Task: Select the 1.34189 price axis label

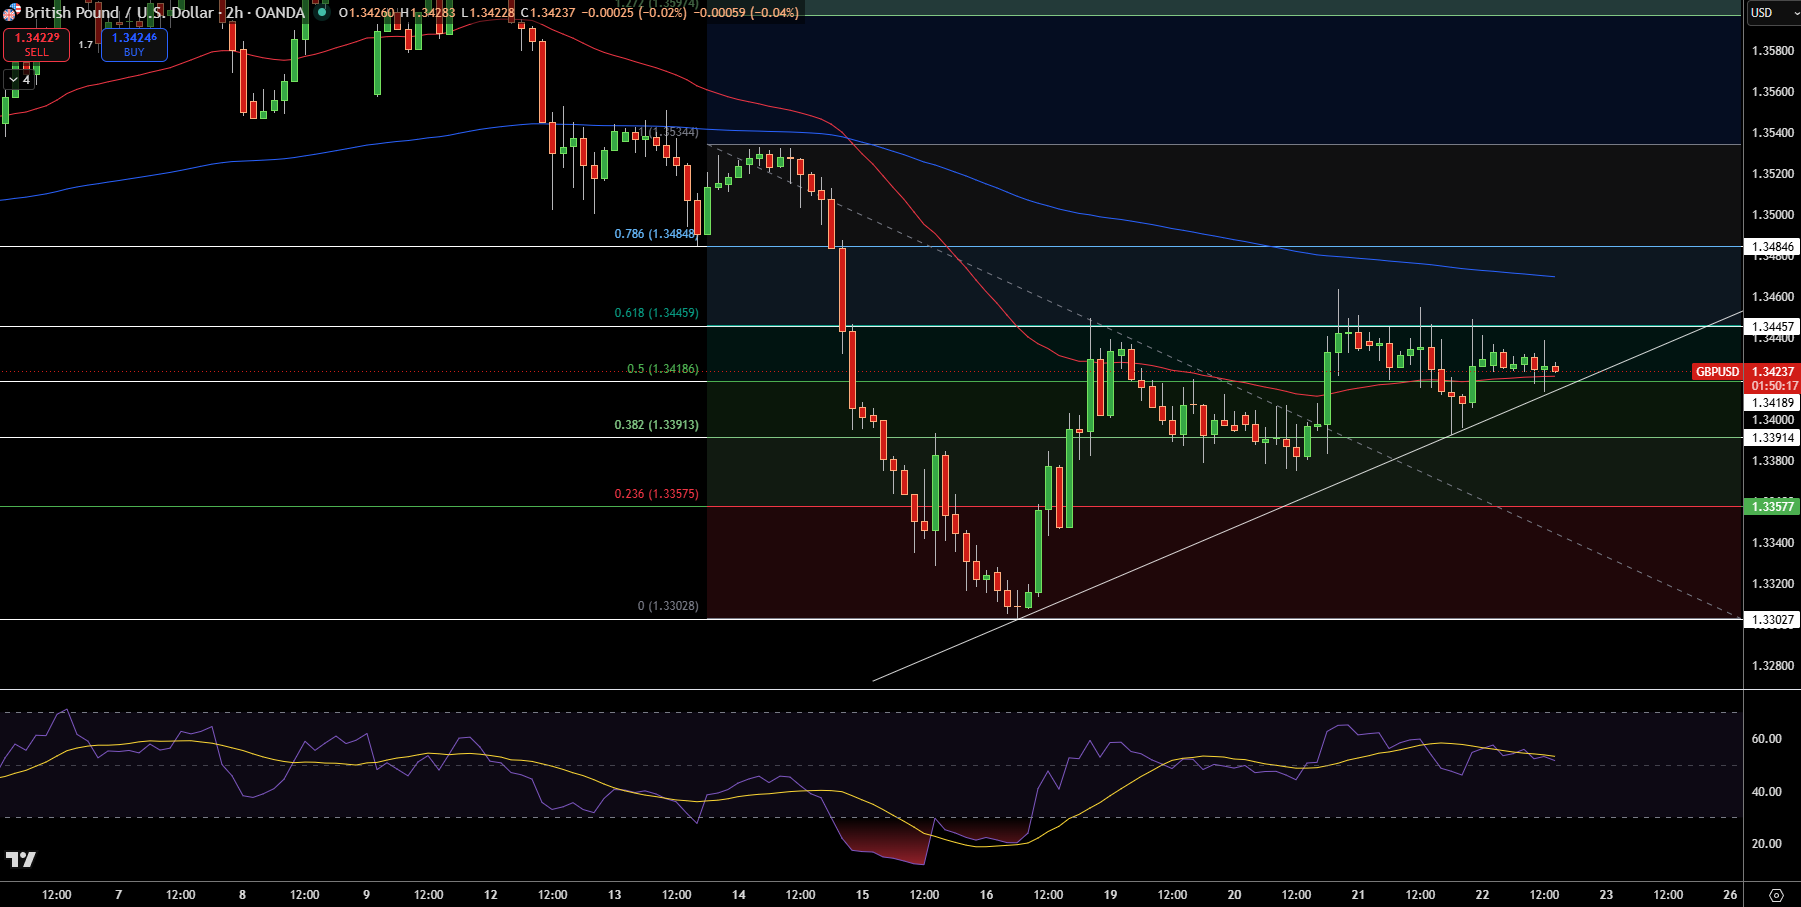Action: [x=1772, y=402]
